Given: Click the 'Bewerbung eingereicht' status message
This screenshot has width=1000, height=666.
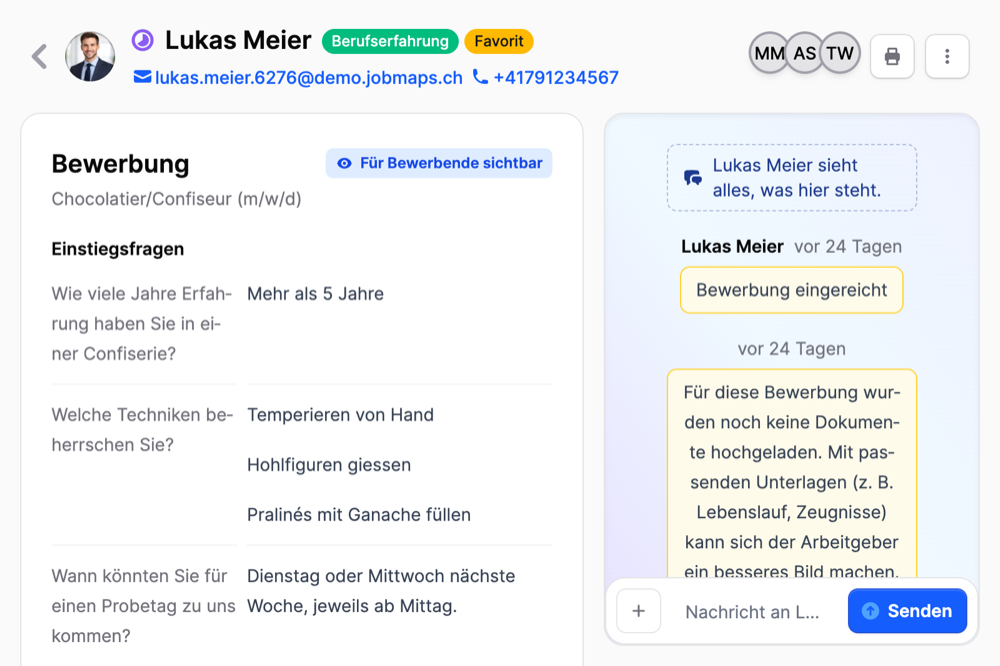Looking at the screenshot, I should (x=791, y=290).
